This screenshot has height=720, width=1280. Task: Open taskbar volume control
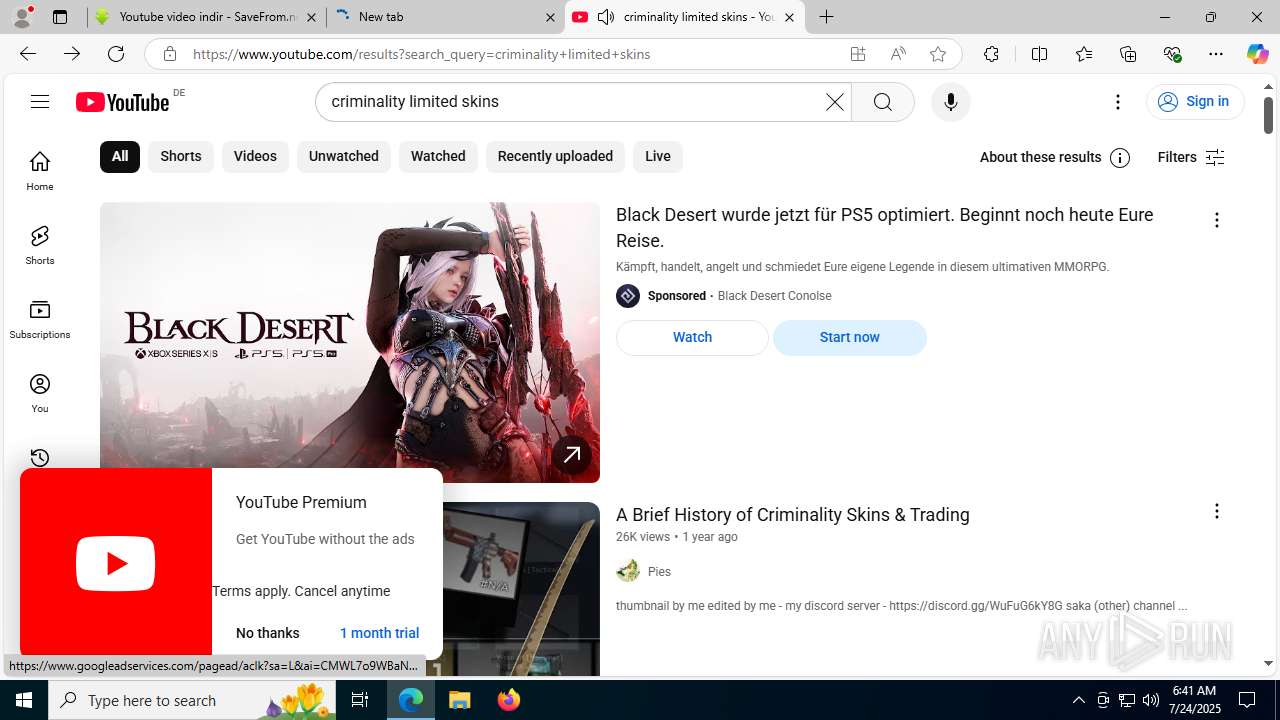coord(1151,700)
